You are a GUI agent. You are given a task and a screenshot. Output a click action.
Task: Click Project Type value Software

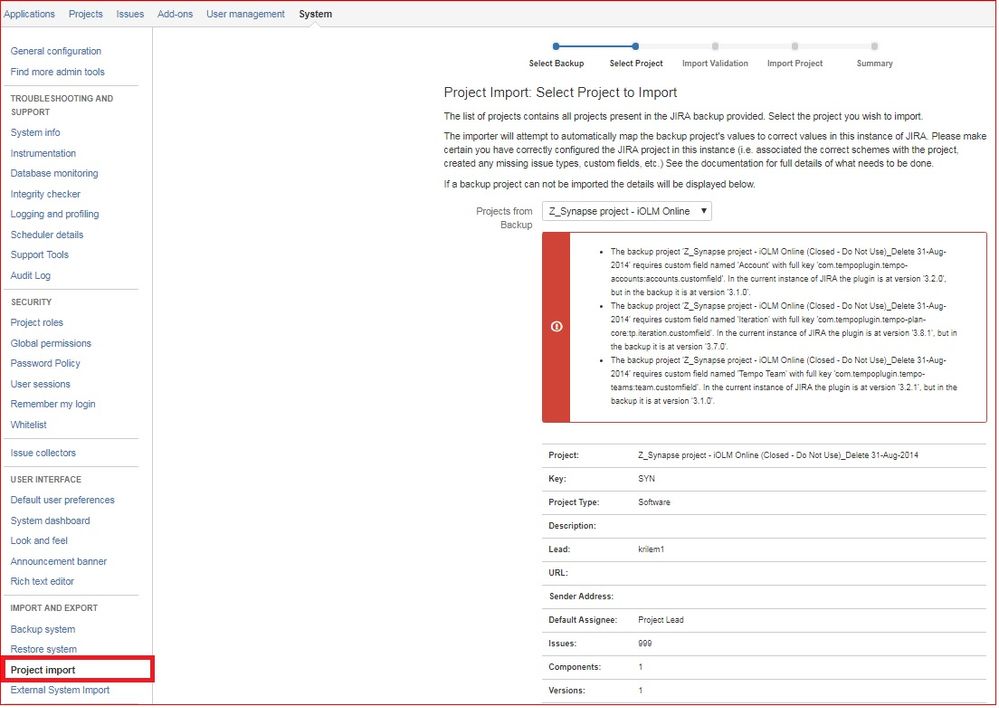[x=654, y=502]
